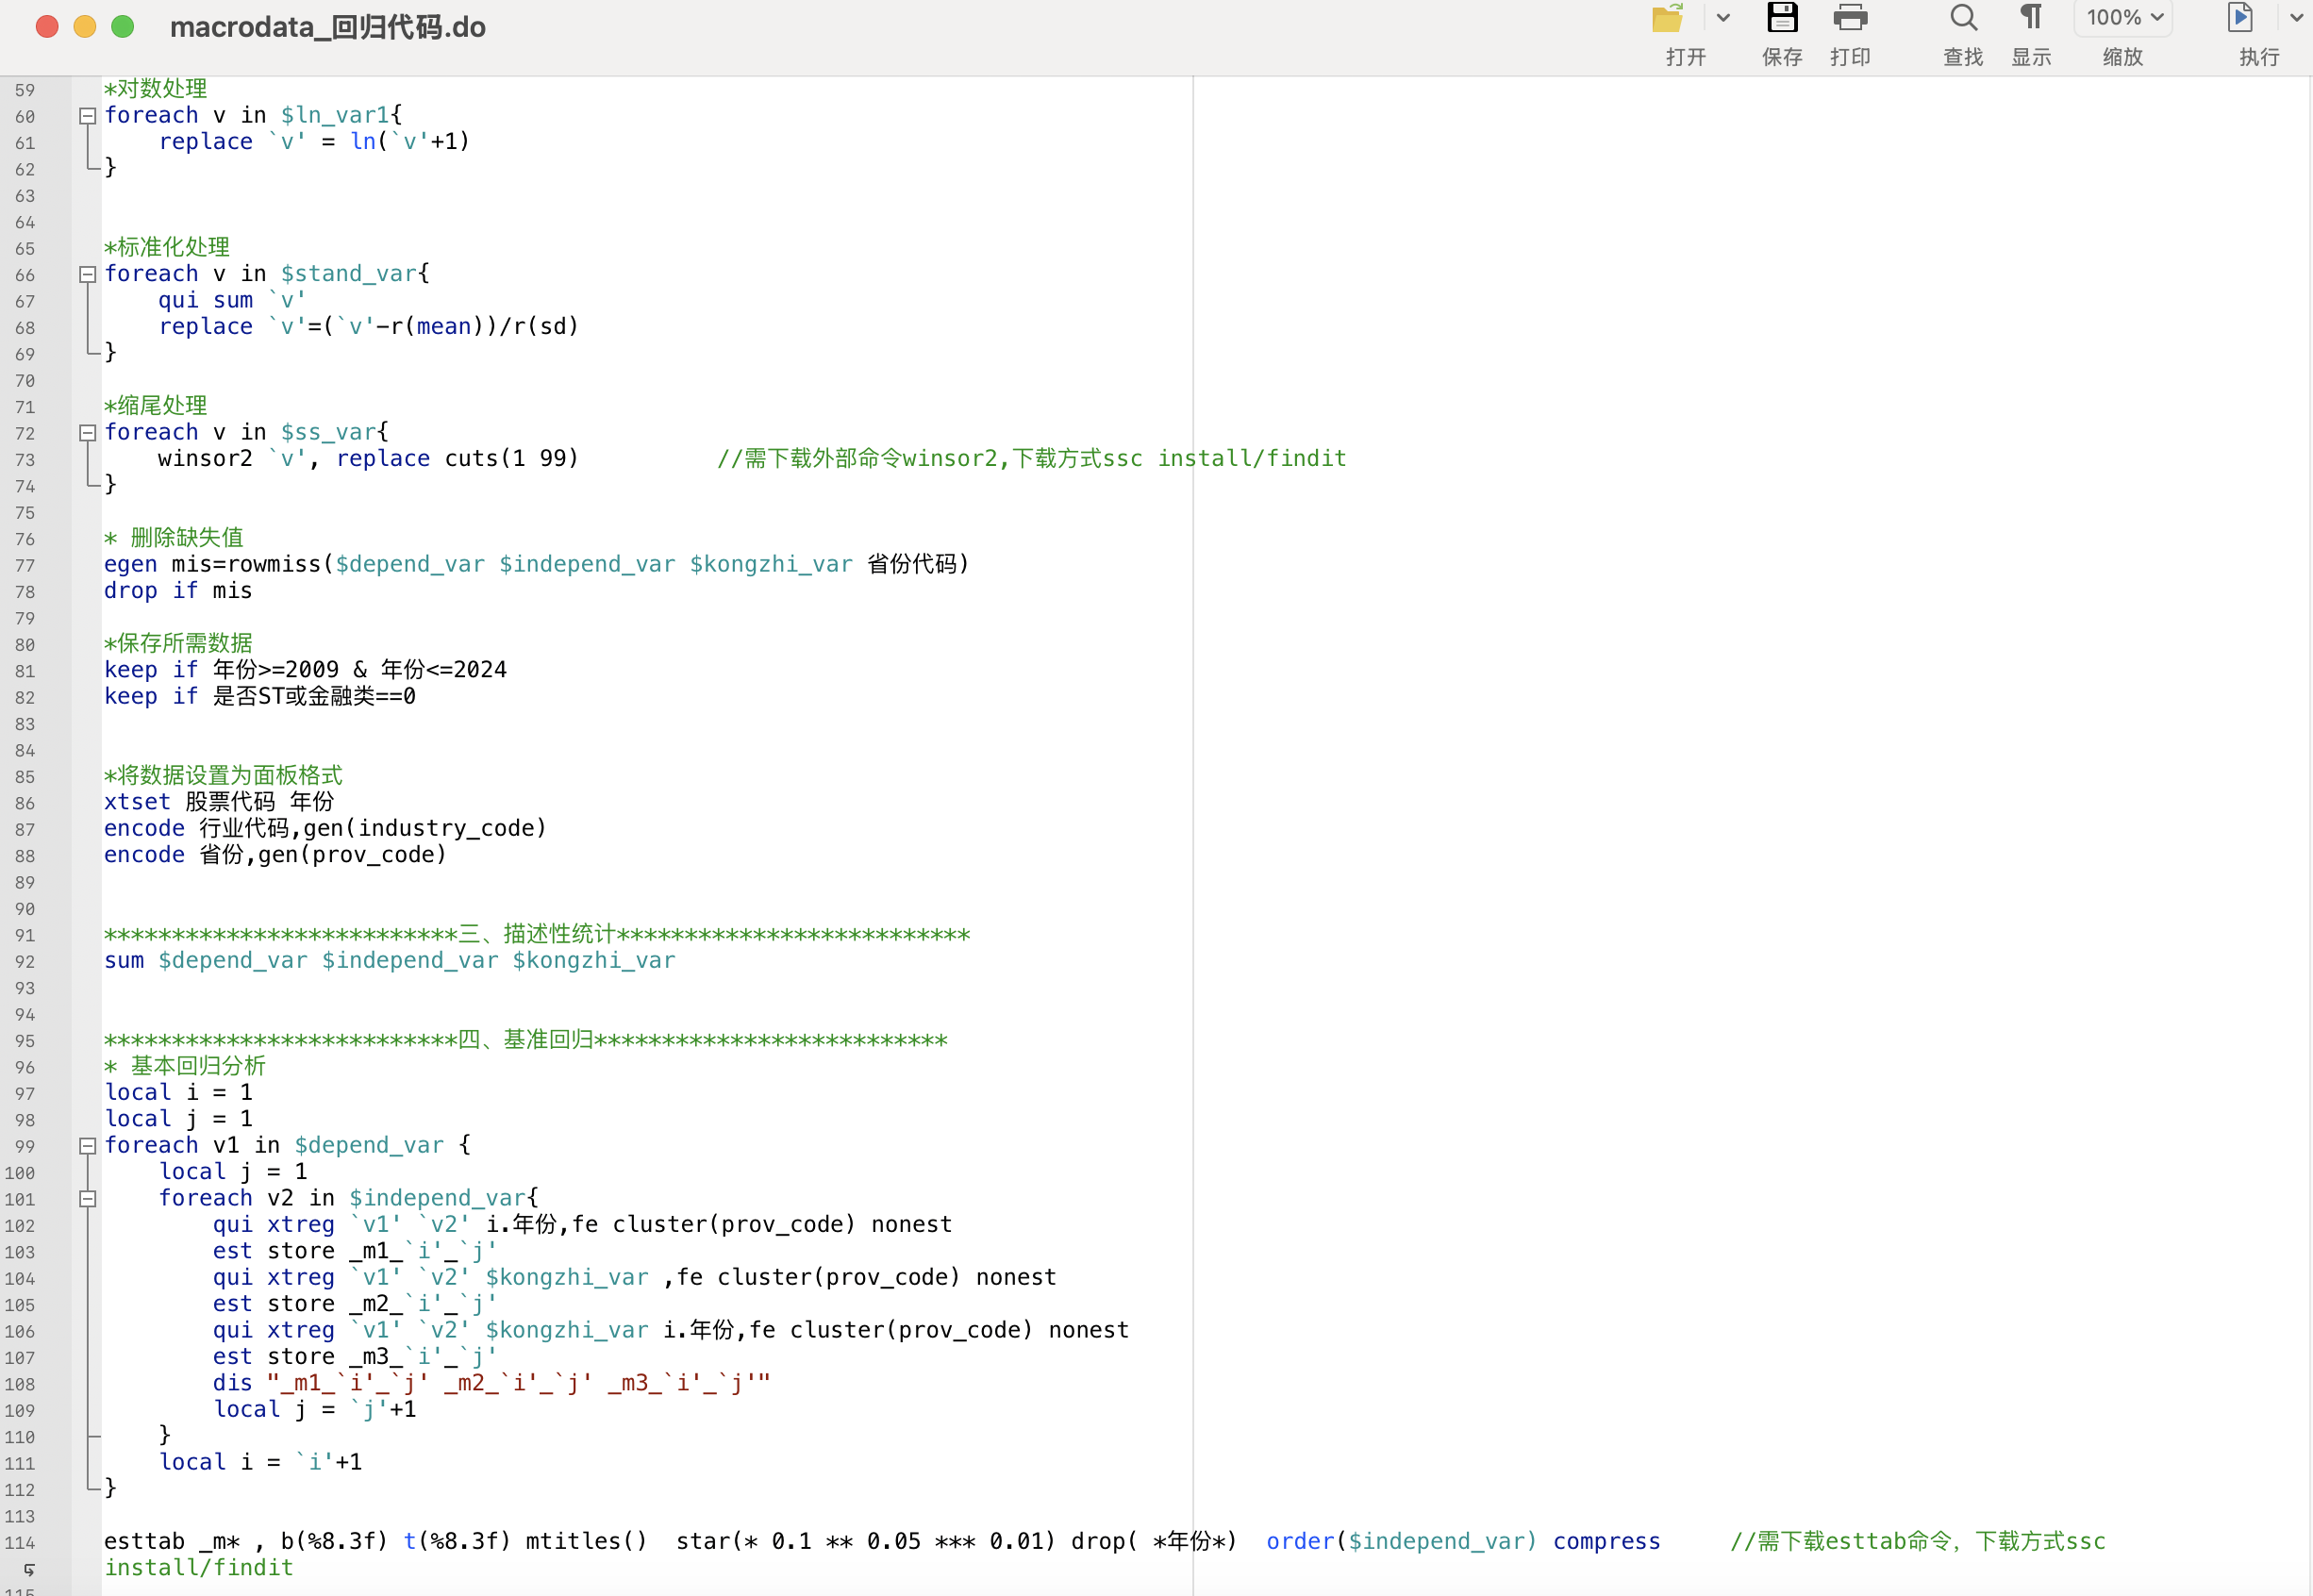Viewport: 2313px width, 1596px height.
Task: Click the Show (显示) pilcrow icon
Action: [x=2031, y=18]
